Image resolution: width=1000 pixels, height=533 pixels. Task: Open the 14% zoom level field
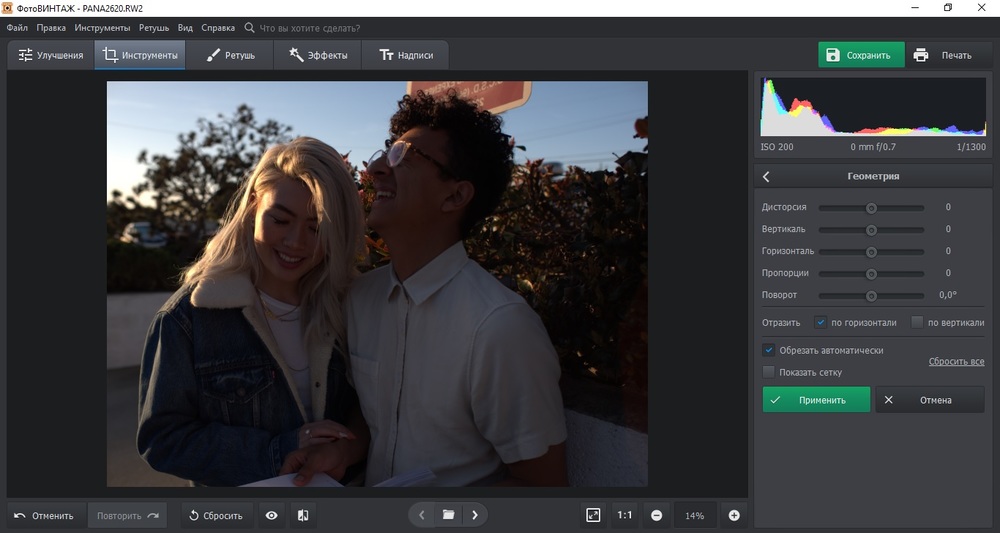(694, 515)
